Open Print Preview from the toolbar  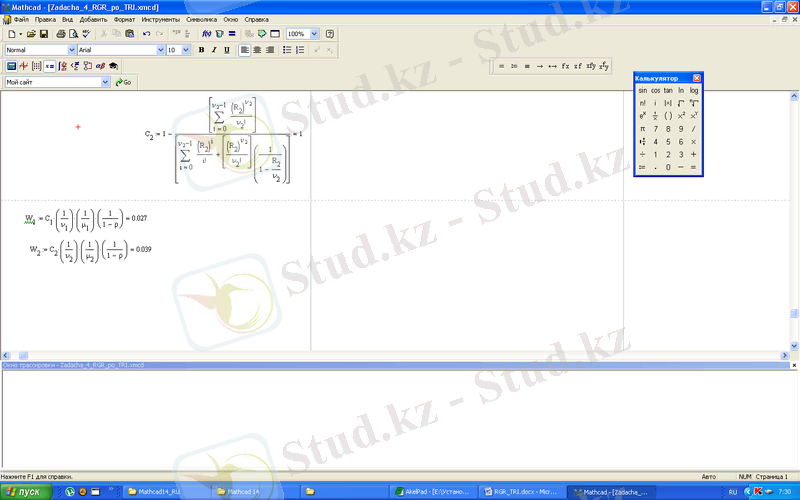coord(73,34)
